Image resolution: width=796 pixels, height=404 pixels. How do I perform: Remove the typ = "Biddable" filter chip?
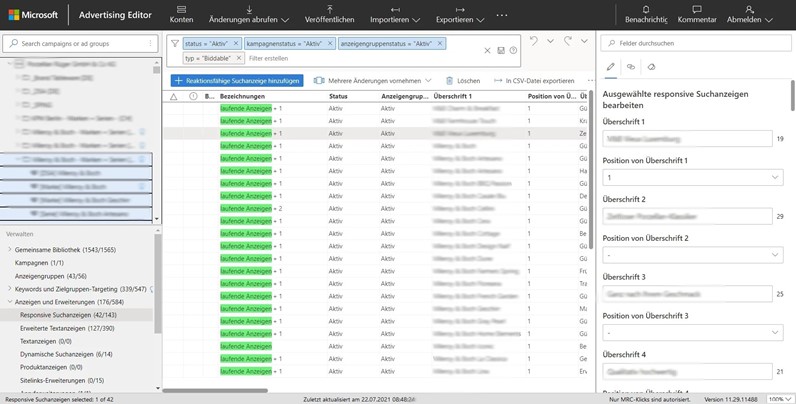pos(239,58)
